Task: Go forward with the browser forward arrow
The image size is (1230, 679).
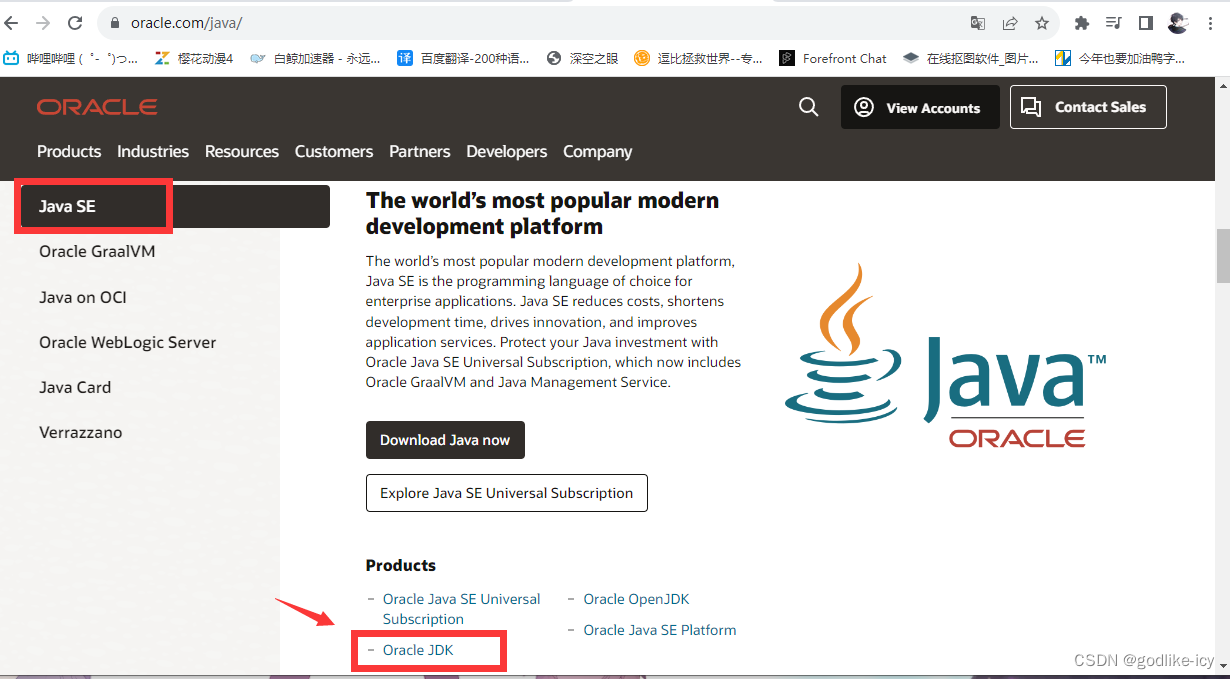Action: click(43, 22)
